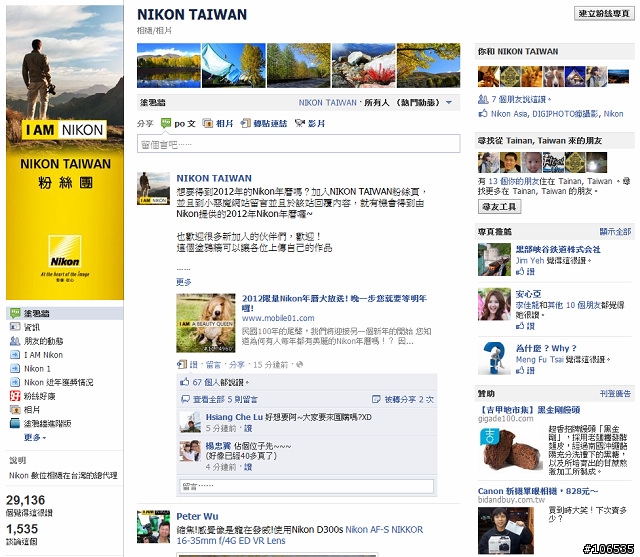Click the dog calendar link thumbnail
This screenshot has height=557, width=640.
(x=206, y=323)
